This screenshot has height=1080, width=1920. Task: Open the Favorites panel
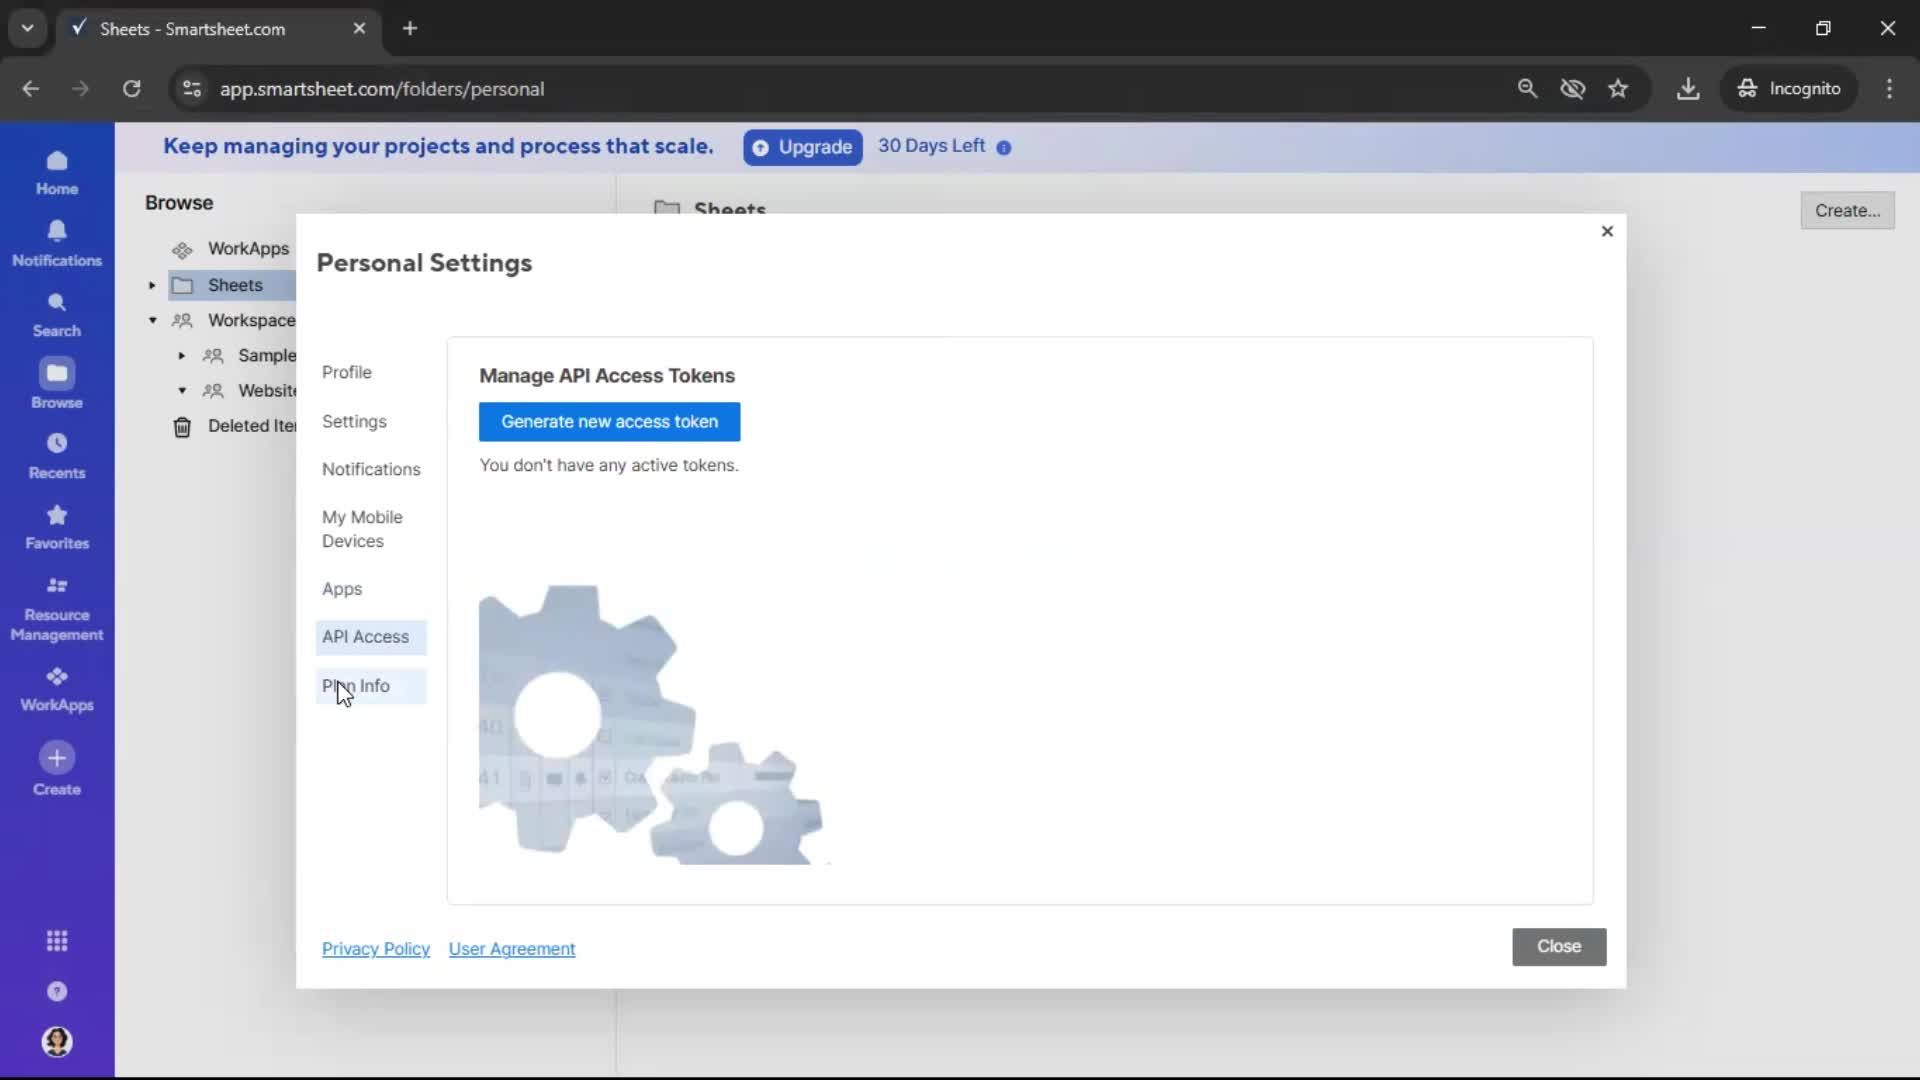[57, 527]
